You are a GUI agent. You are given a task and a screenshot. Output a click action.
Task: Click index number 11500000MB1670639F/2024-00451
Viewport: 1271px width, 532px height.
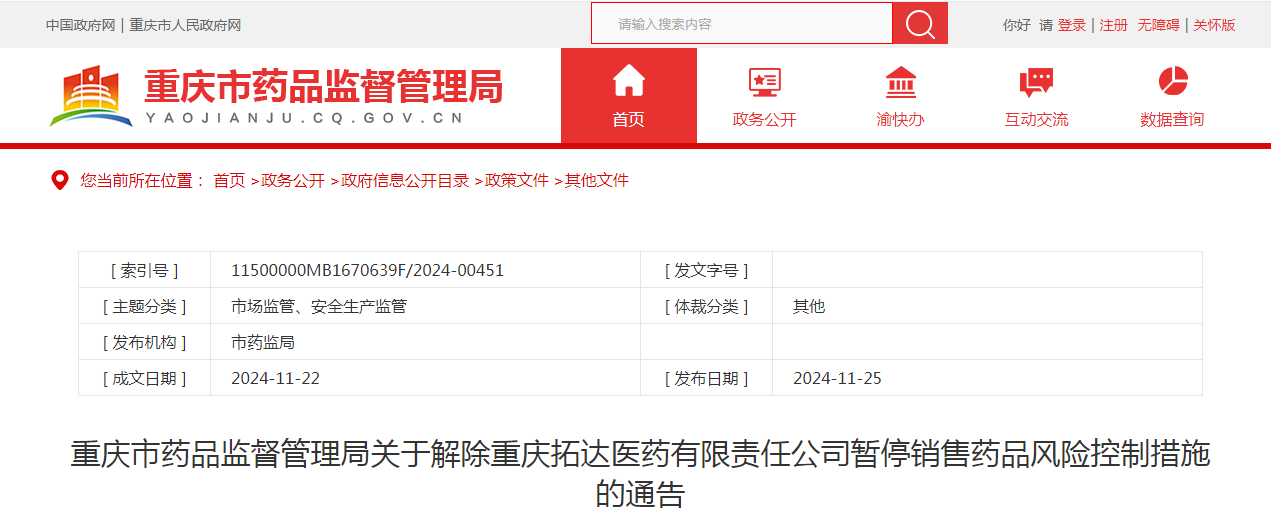click(367, 270)
